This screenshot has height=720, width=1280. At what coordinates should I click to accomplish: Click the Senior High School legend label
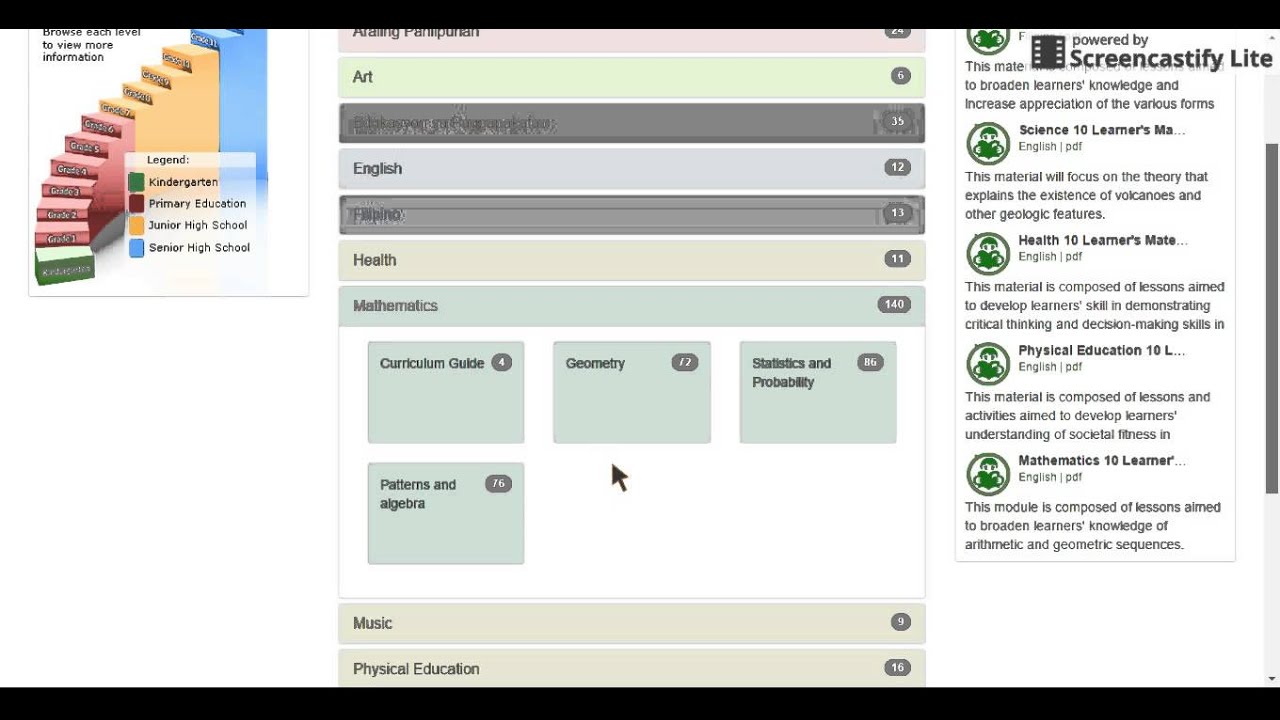pos(199,248)
